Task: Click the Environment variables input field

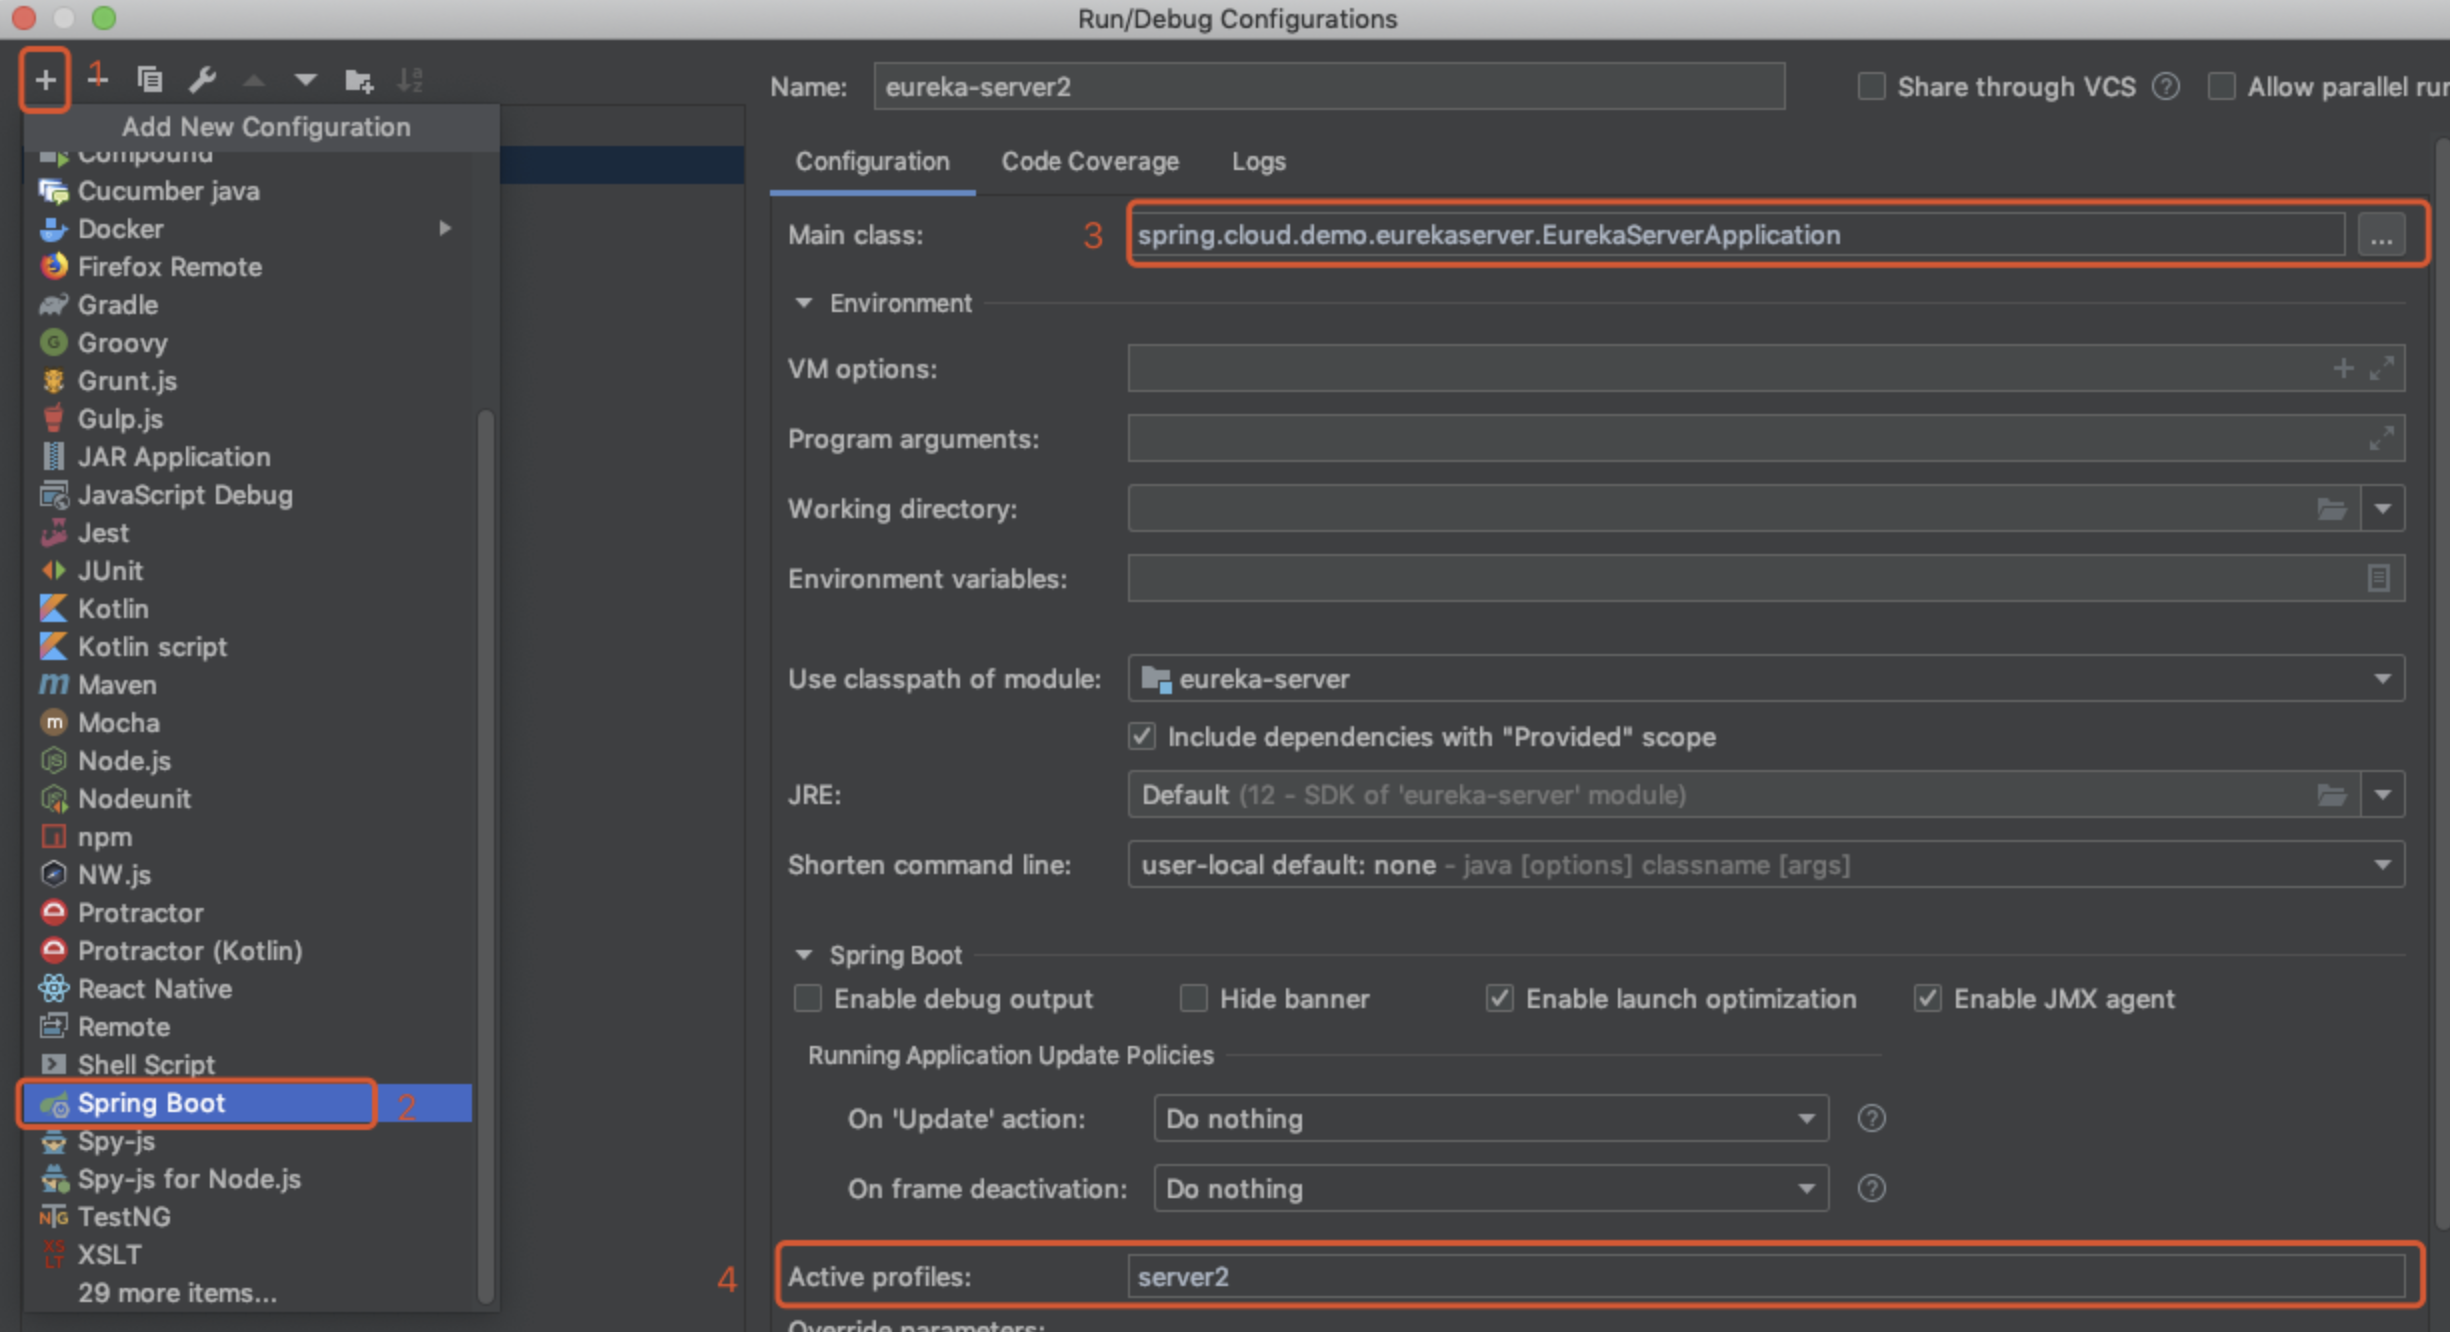Action: pos(1766,578)
